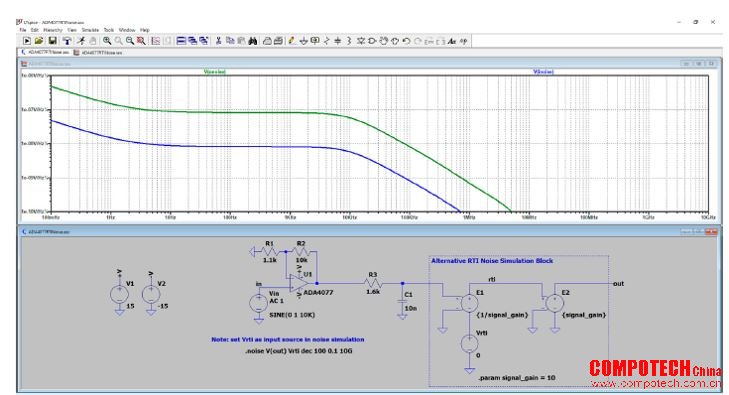Image resolution: width=729 pixels, height=395 pixels.
Task: Click the Close all windows icon
Action: [205, 41]
